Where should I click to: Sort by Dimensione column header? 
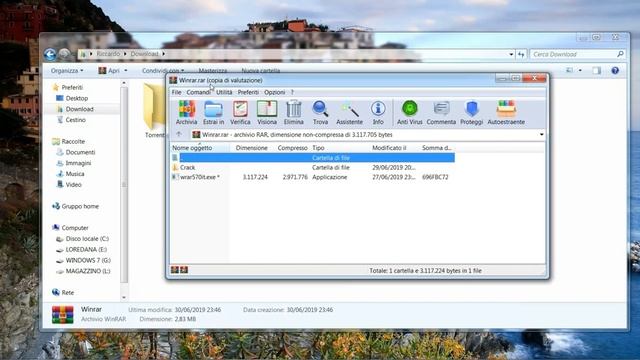(251, 148)
